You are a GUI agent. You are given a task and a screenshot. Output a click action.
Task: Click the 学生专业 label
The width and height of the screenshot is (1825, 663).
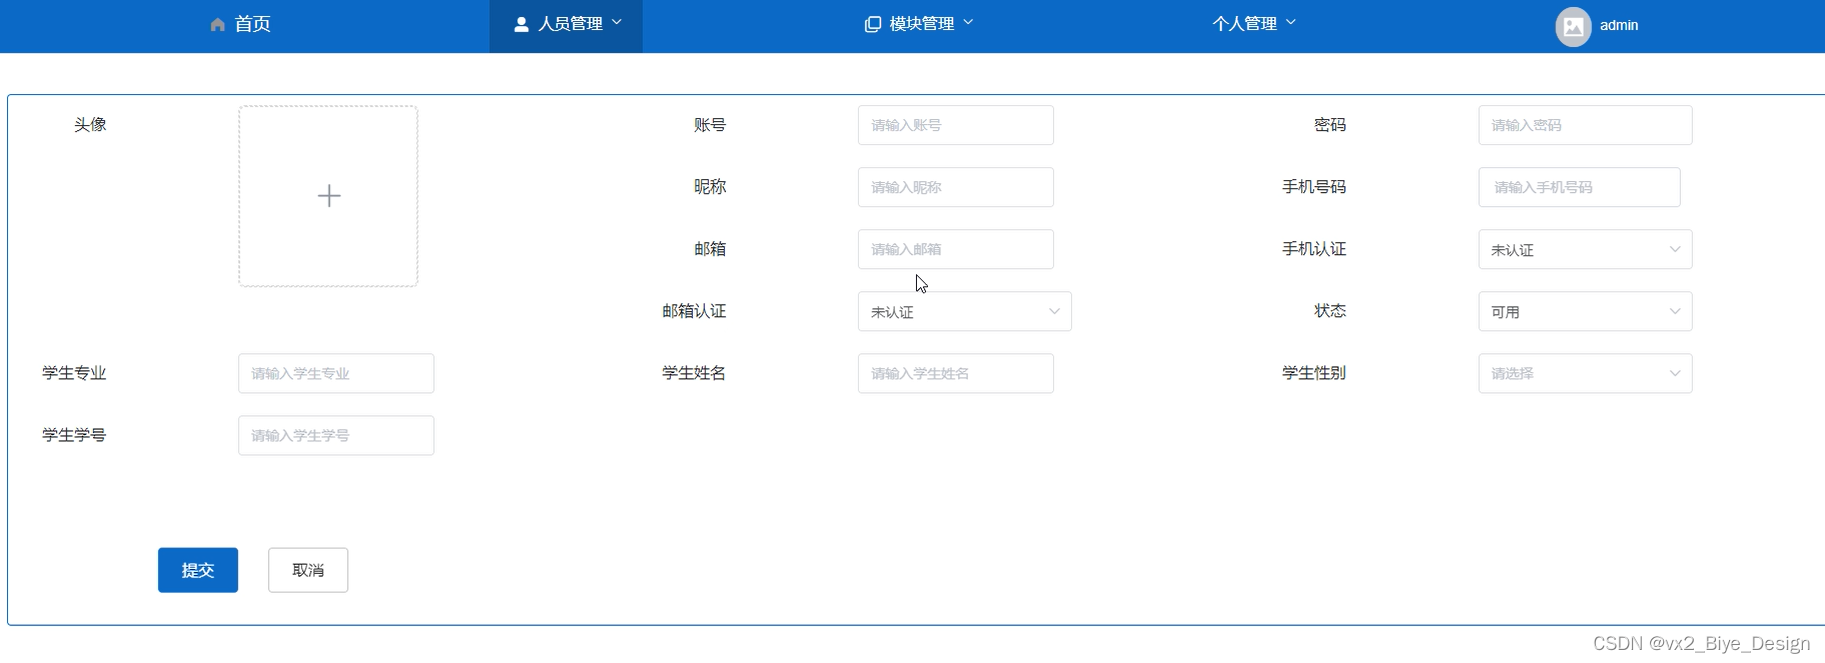(x=74, y=373)
